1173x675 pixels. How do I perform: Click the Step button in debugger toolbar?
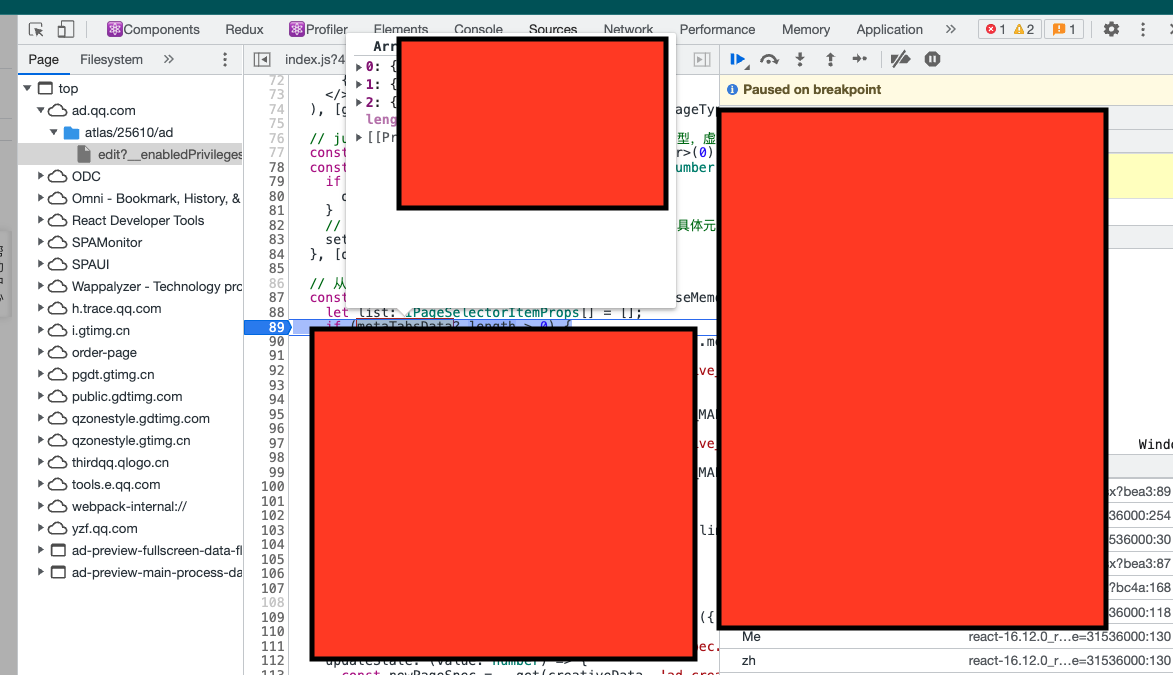point(860,60)
